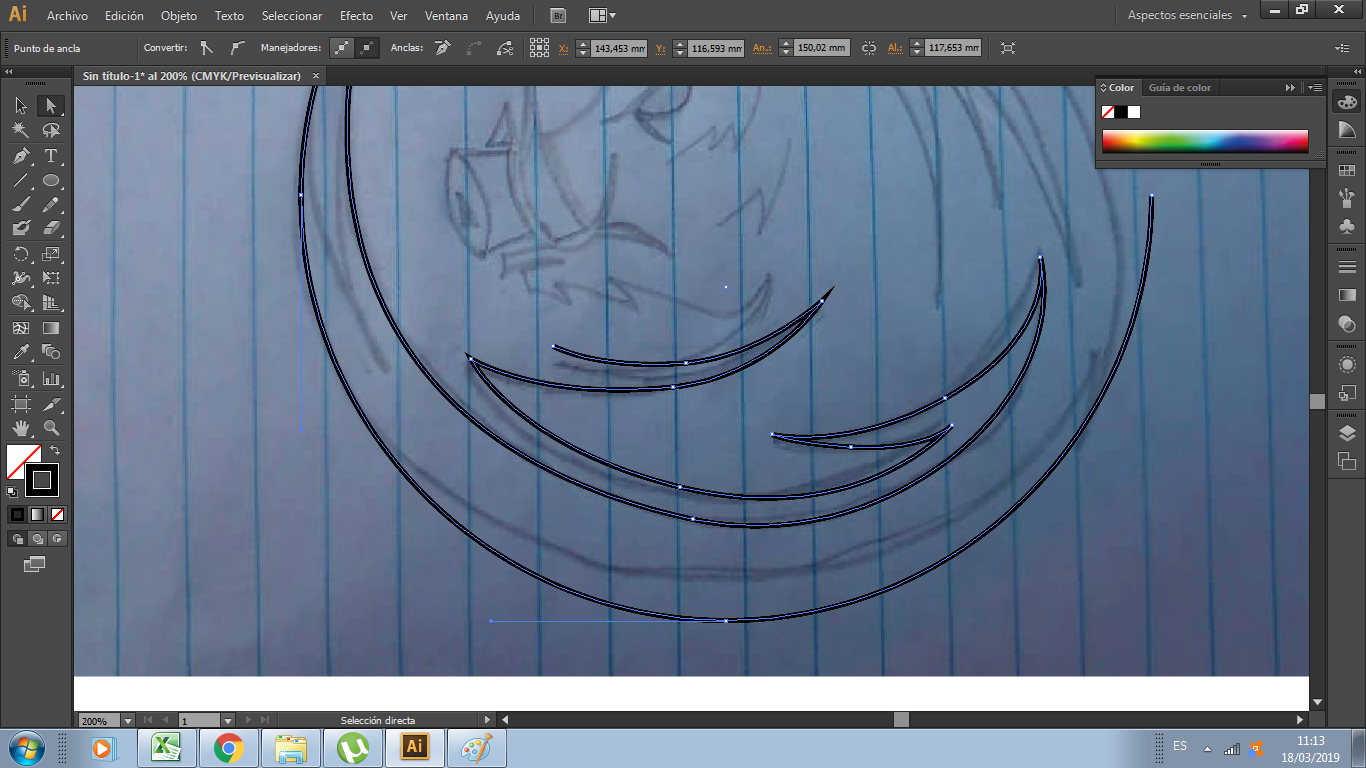This screenshot has height=768, width=1366.
Task: Open Google Chrome from the taskbar
Action: pyautogui.click(x=229, y=747)
